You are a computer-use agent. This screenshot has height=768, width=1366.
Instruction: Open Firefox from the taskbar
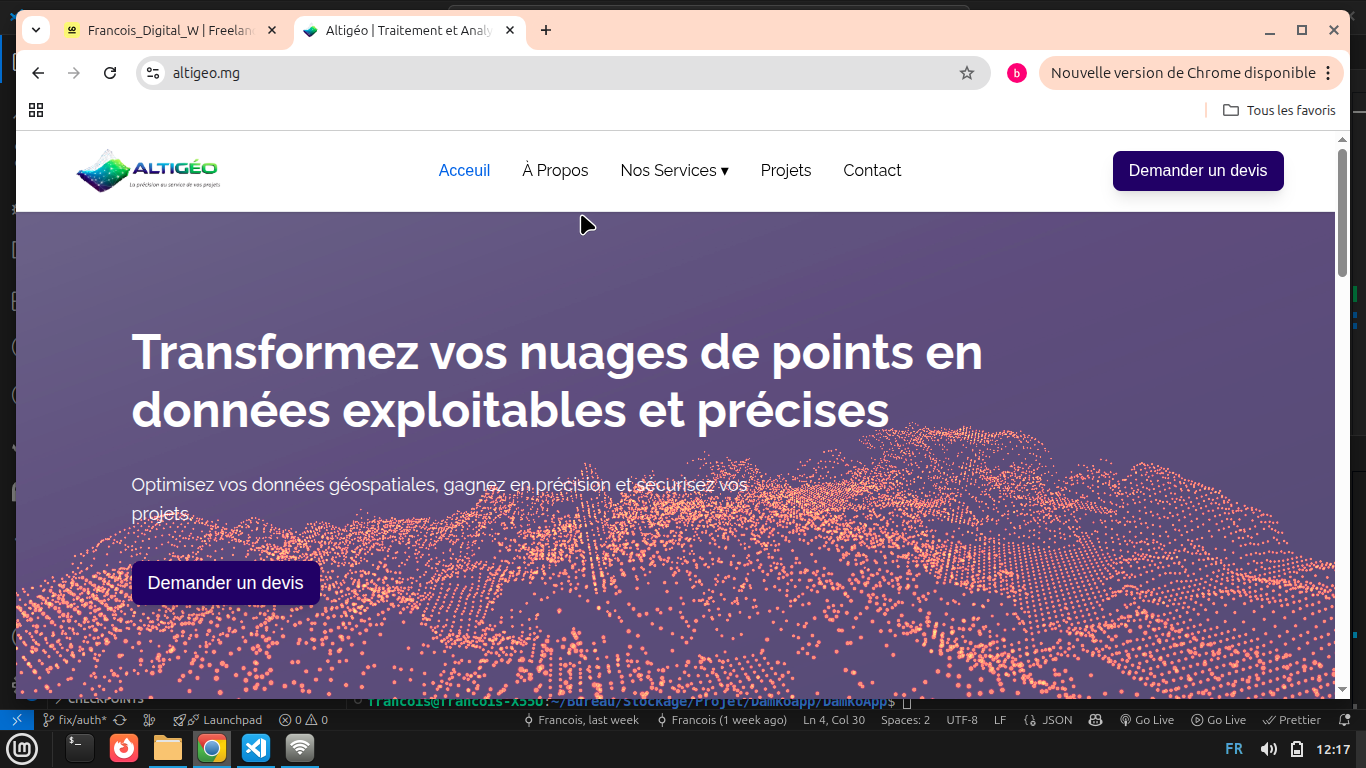coord(124,748)
